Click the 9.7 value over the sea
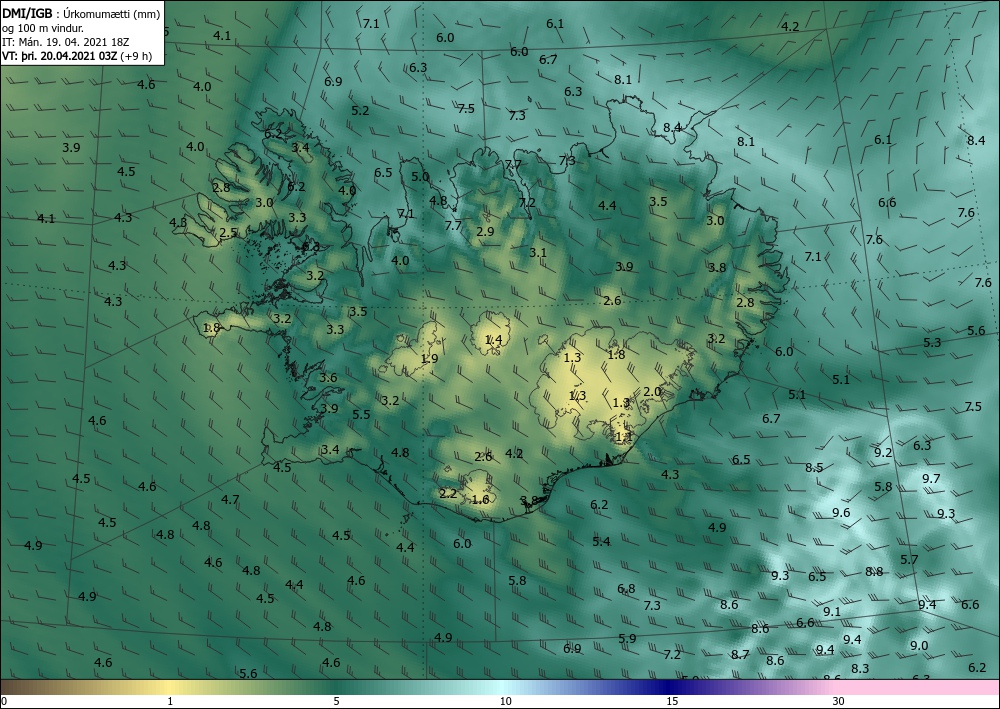1000x709 pixels. 931,478
